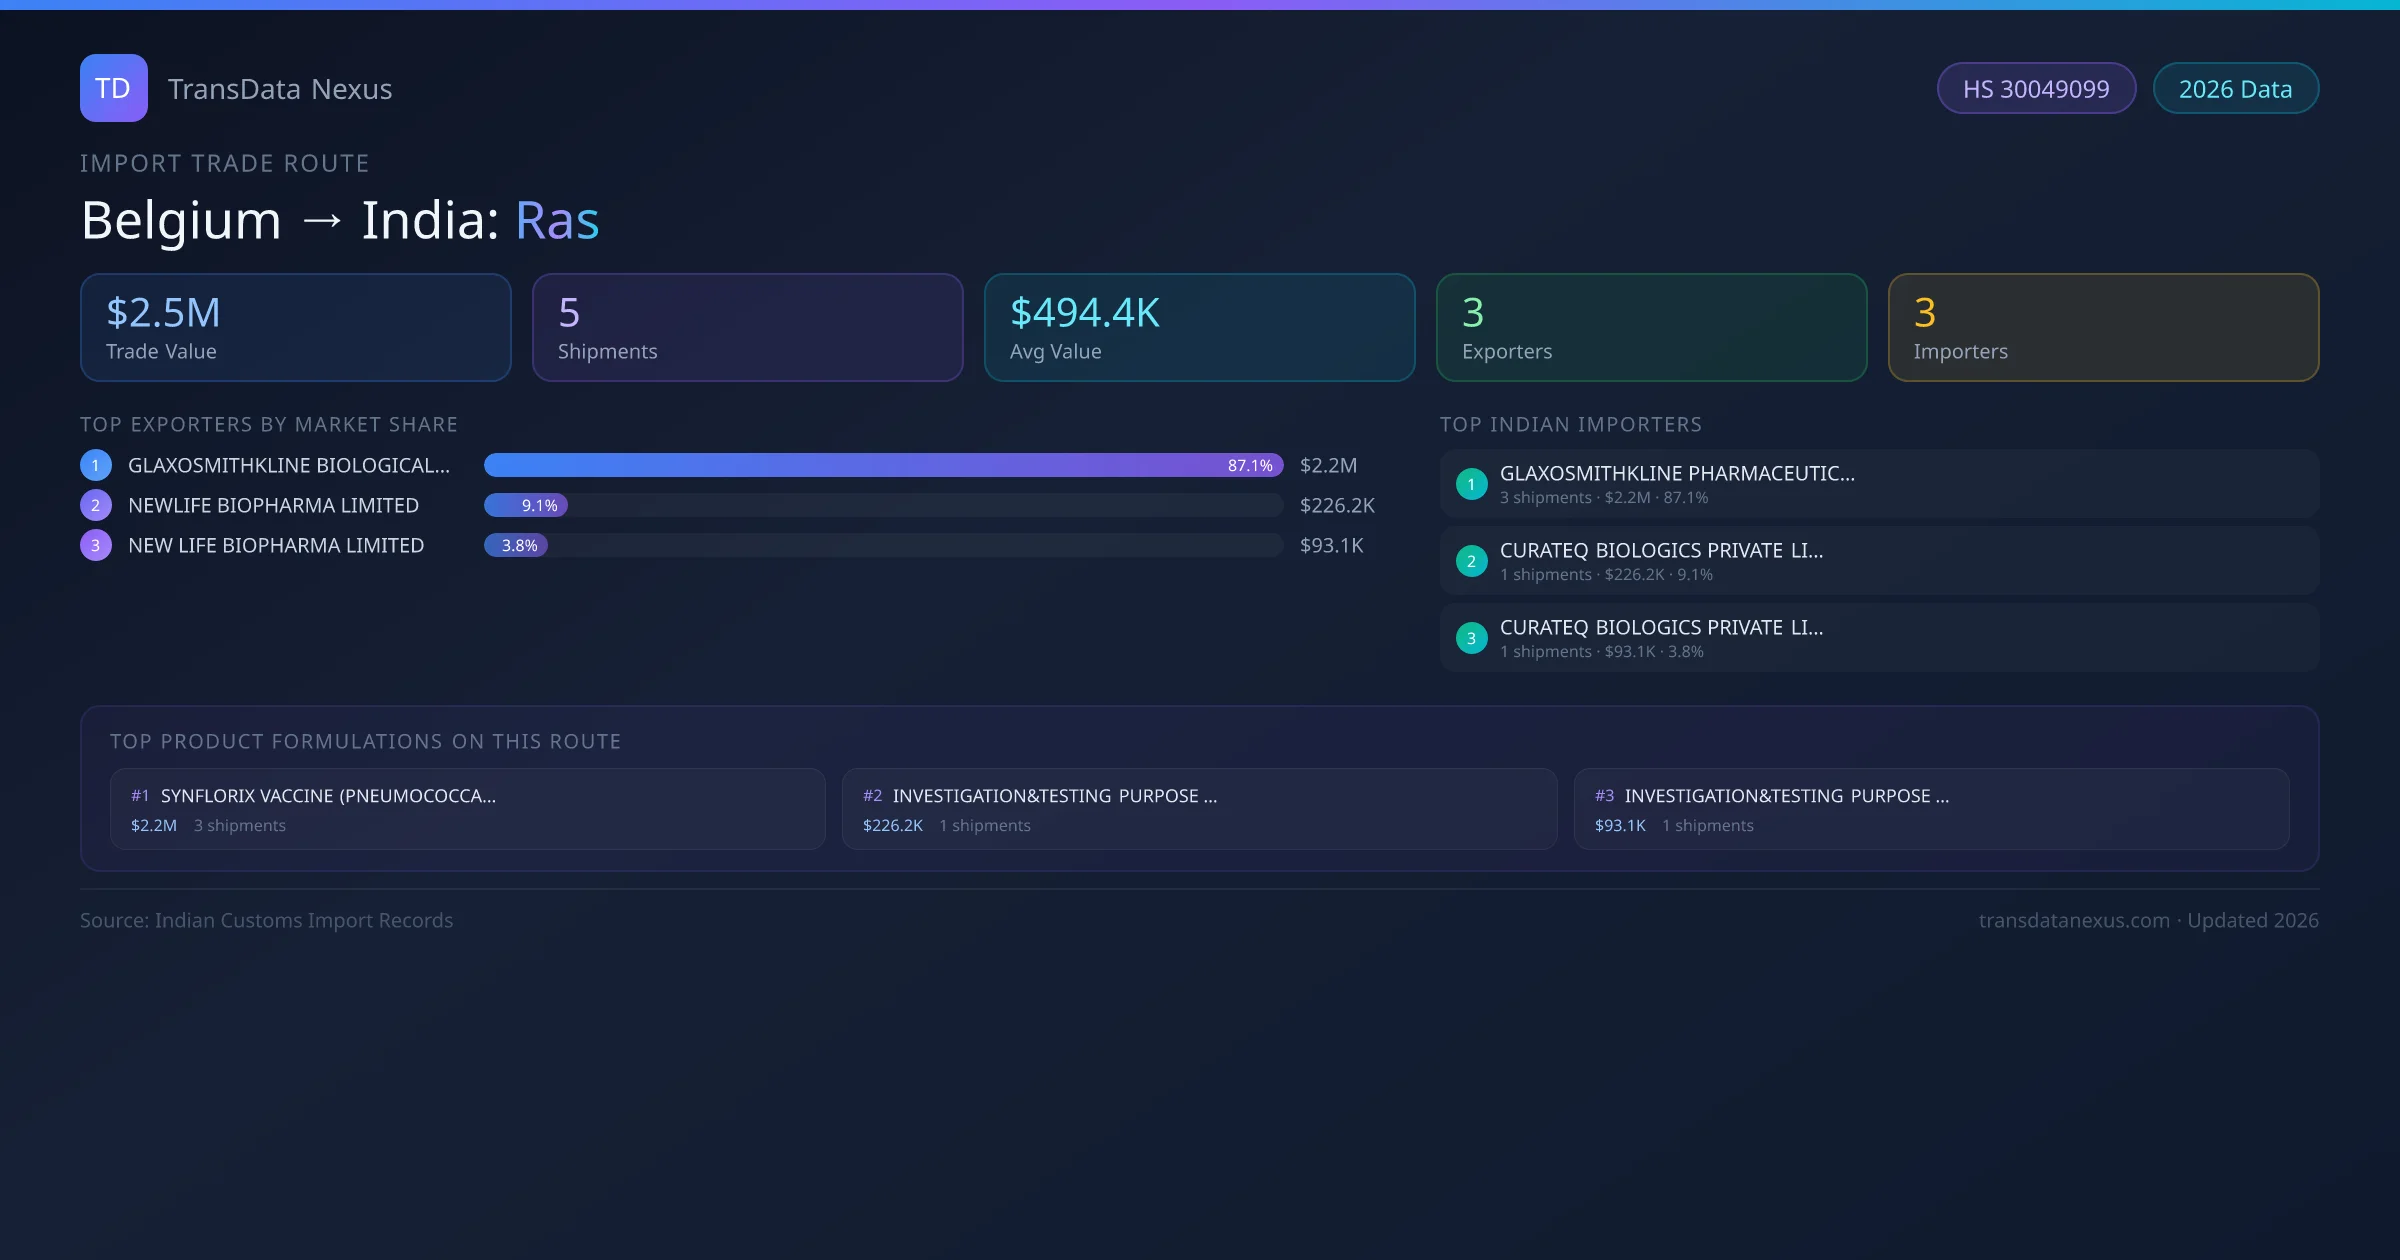The width and height of the screenshot is (2400, 1260).
Task: Open the #1 Synflorix Vaccine product card
Action: (467, 809)
